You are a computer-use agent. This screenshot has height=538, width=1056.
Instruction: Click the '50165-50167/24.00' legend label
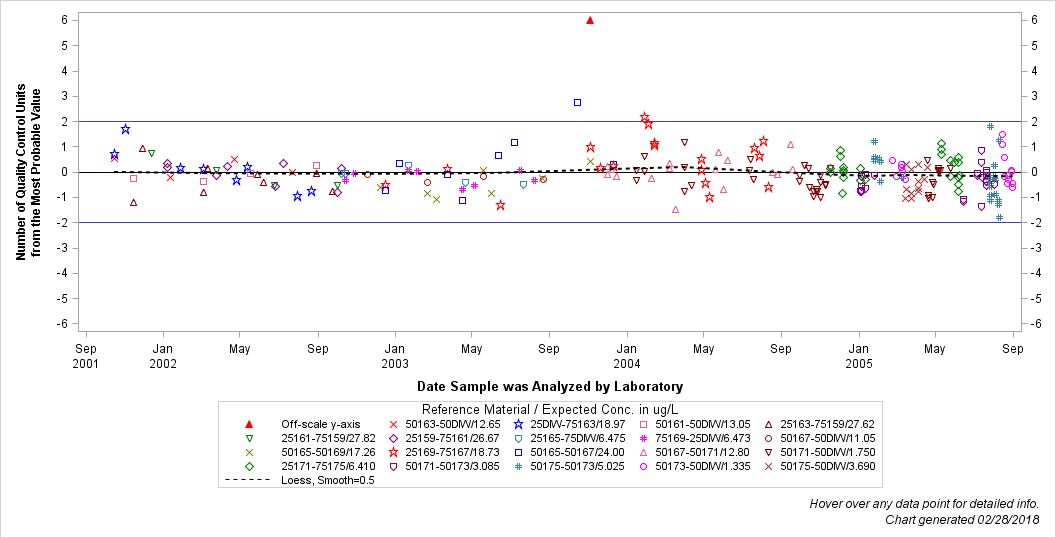coord(577,452)
